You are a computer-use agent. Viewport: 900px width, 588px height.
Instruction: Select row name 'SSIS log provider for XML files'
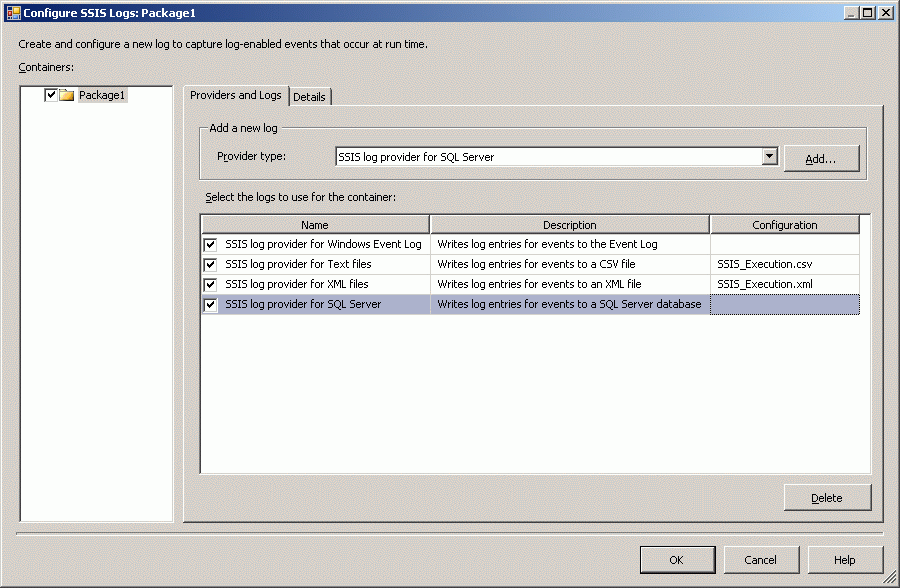[297, 284]
